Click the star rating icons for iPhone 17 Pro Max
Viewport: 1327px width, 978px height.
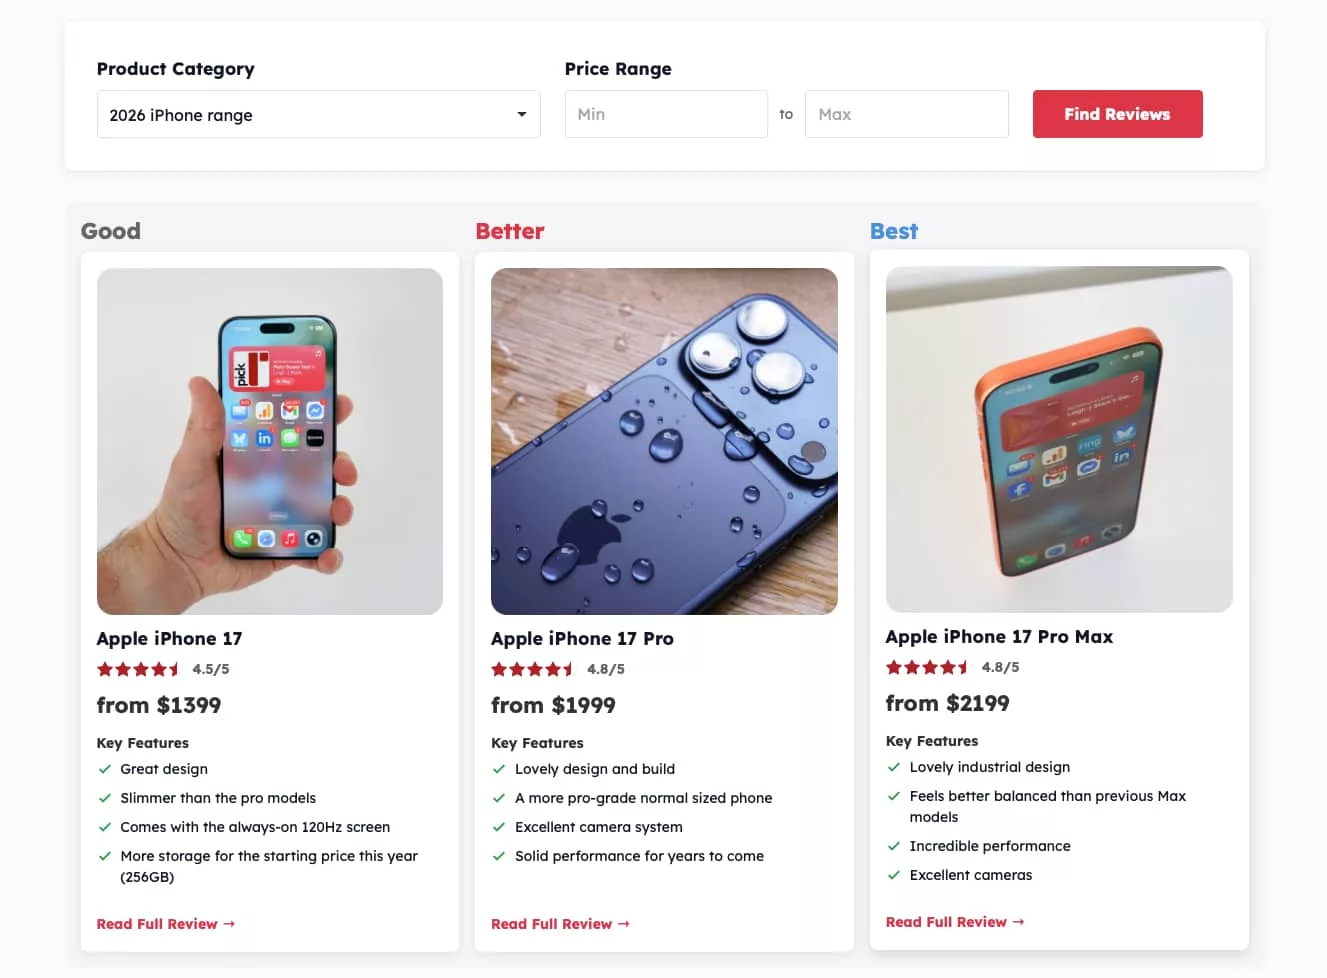coord(927,668)
